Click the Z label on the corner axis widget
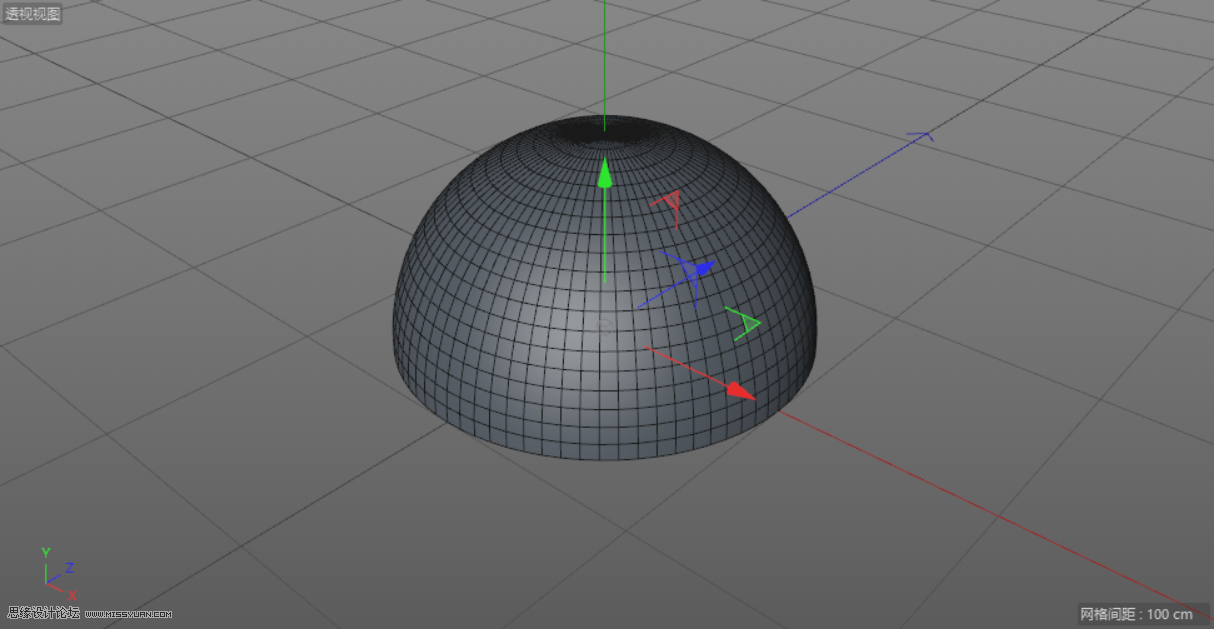This screenshot has width=1214, height=629. click(x=69, y=567)
